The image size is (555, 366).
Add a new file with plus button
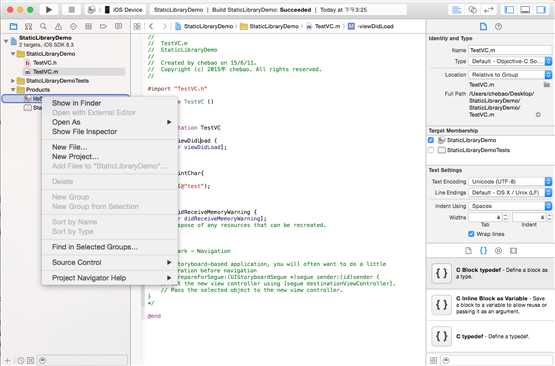coord(8,361)
